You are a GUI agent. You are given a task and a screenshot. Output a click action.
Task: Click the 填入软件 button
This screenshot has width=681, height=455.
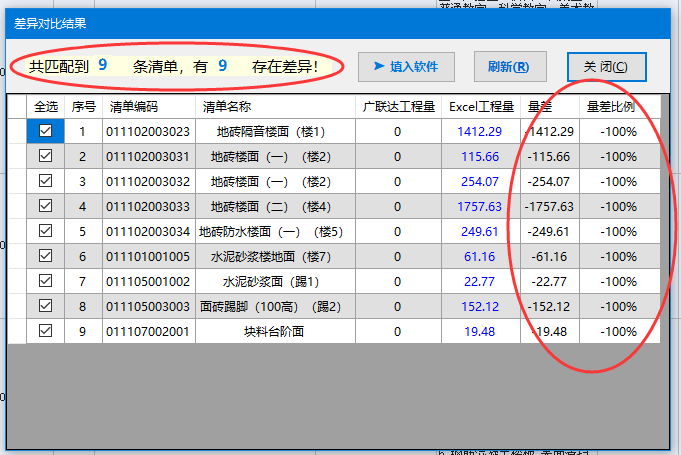click(406, 67)
